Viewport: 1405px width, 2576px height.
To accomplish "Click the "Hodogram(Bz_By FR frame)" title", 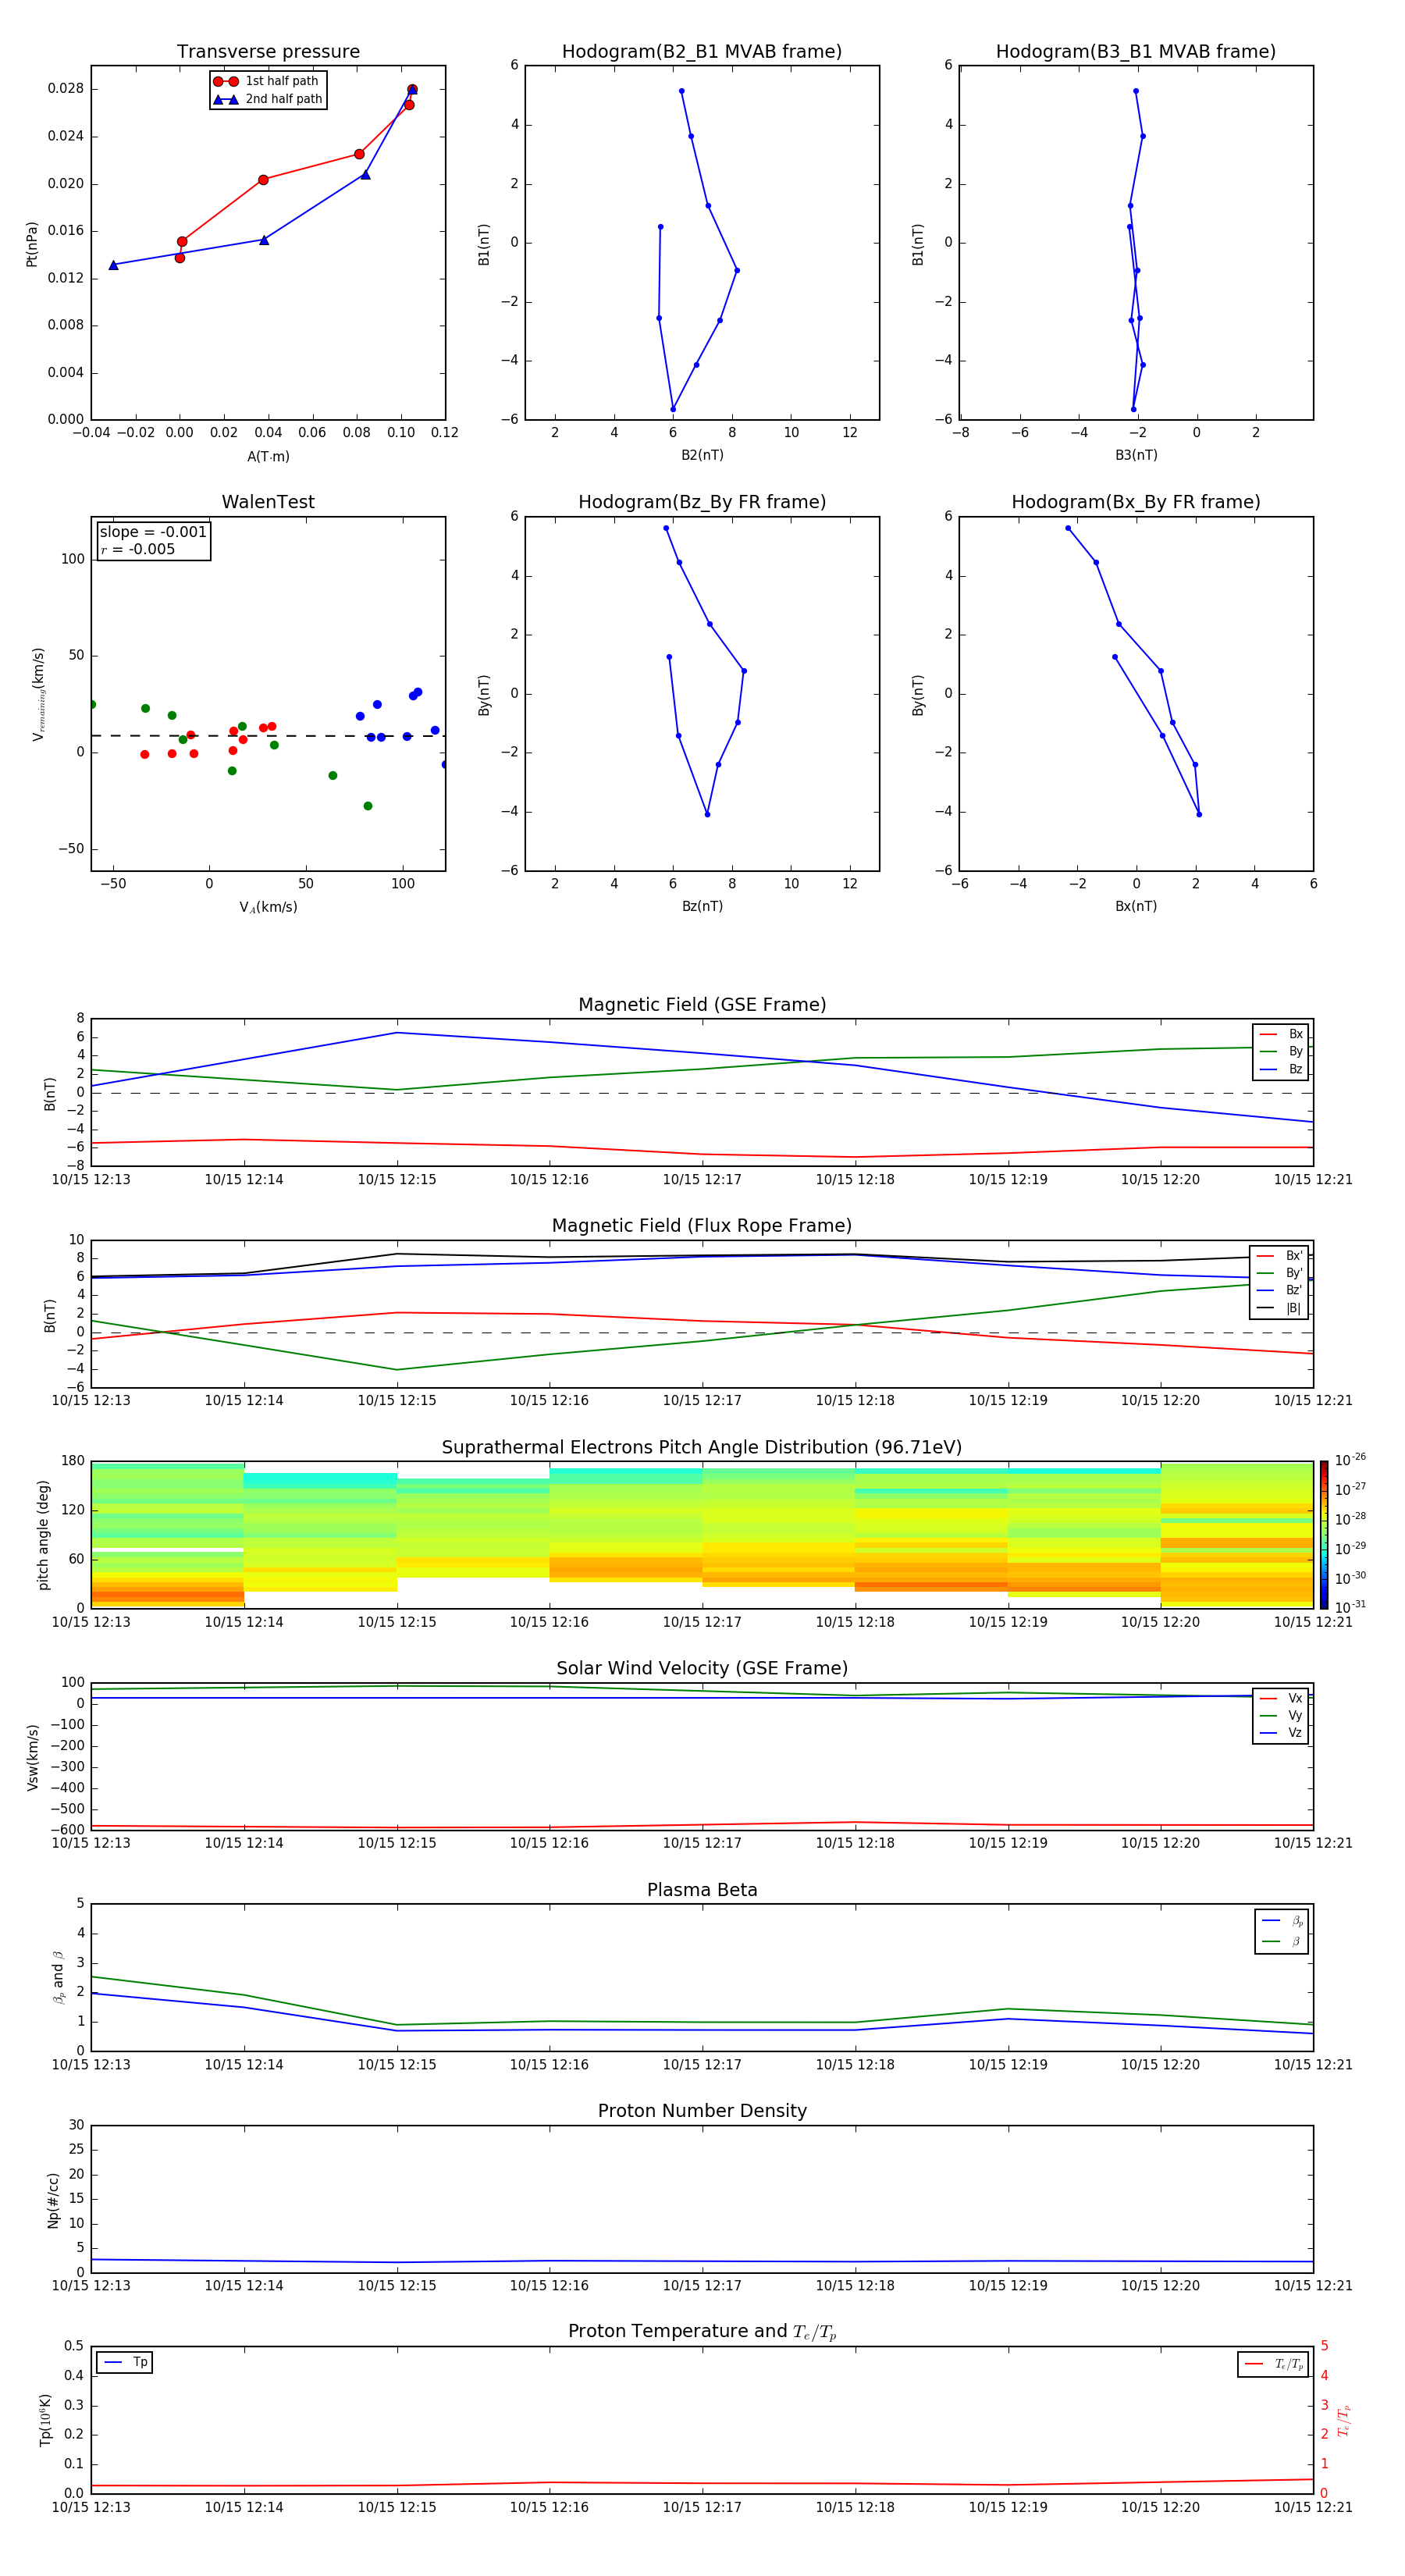I will [702, 502].
